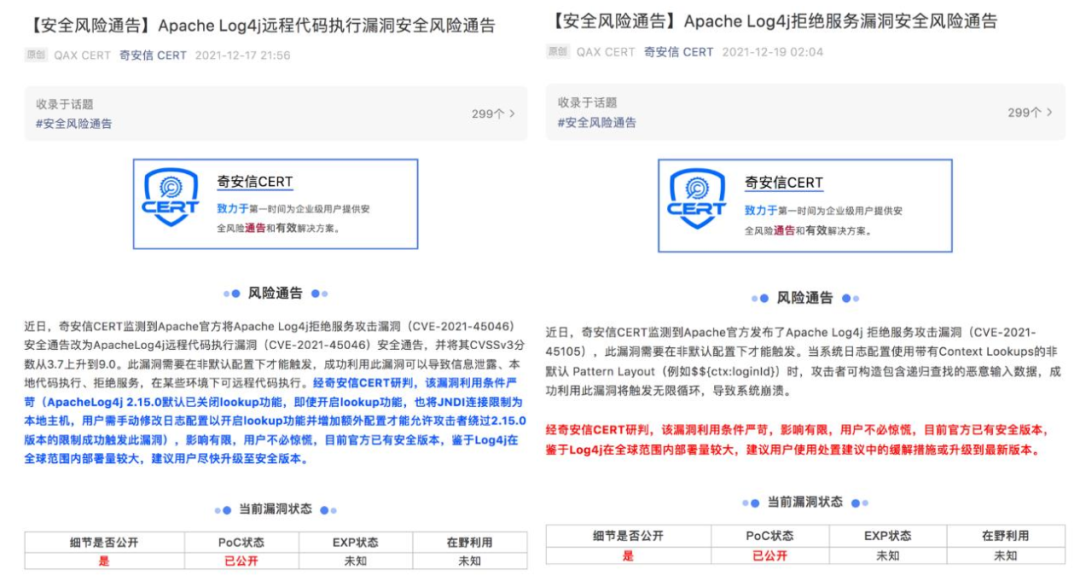The image size is (1080, 587).
Task: Click 风险通告 heading in right article
Action: [x=804, y=298]
